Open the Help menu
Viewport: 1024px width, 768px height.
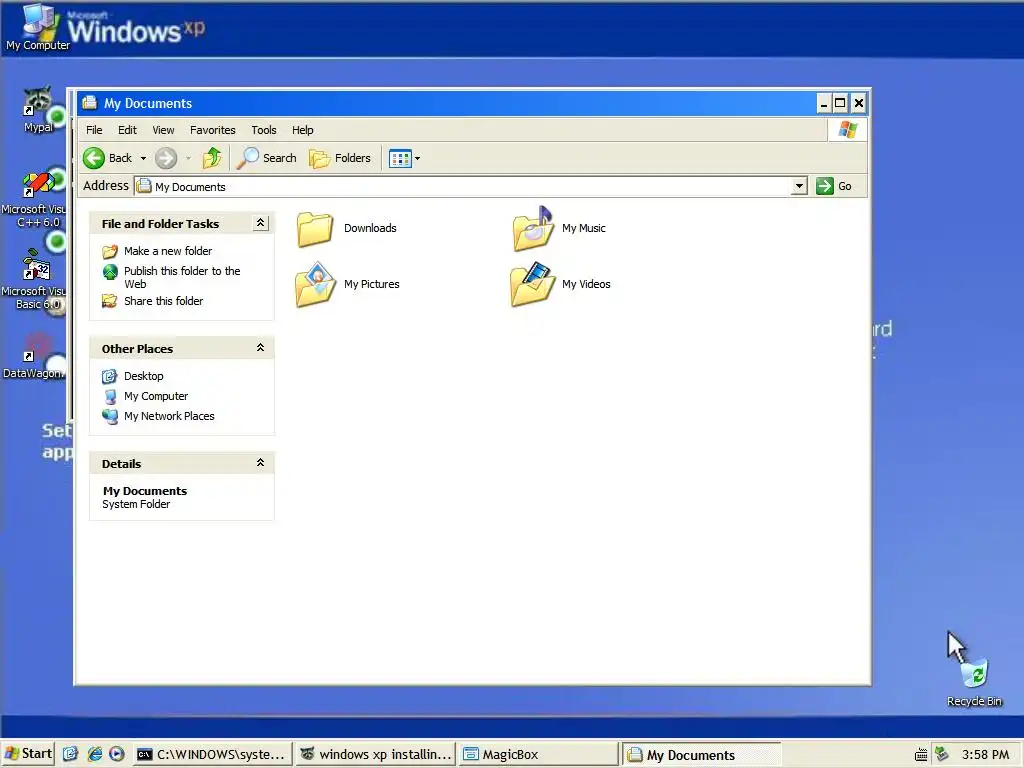tap(302, 130)
